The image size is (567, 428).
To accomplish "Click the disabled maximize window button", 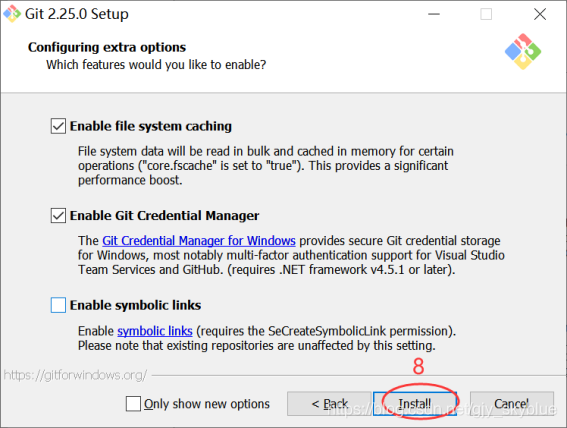I will click(x=486, y=14).
